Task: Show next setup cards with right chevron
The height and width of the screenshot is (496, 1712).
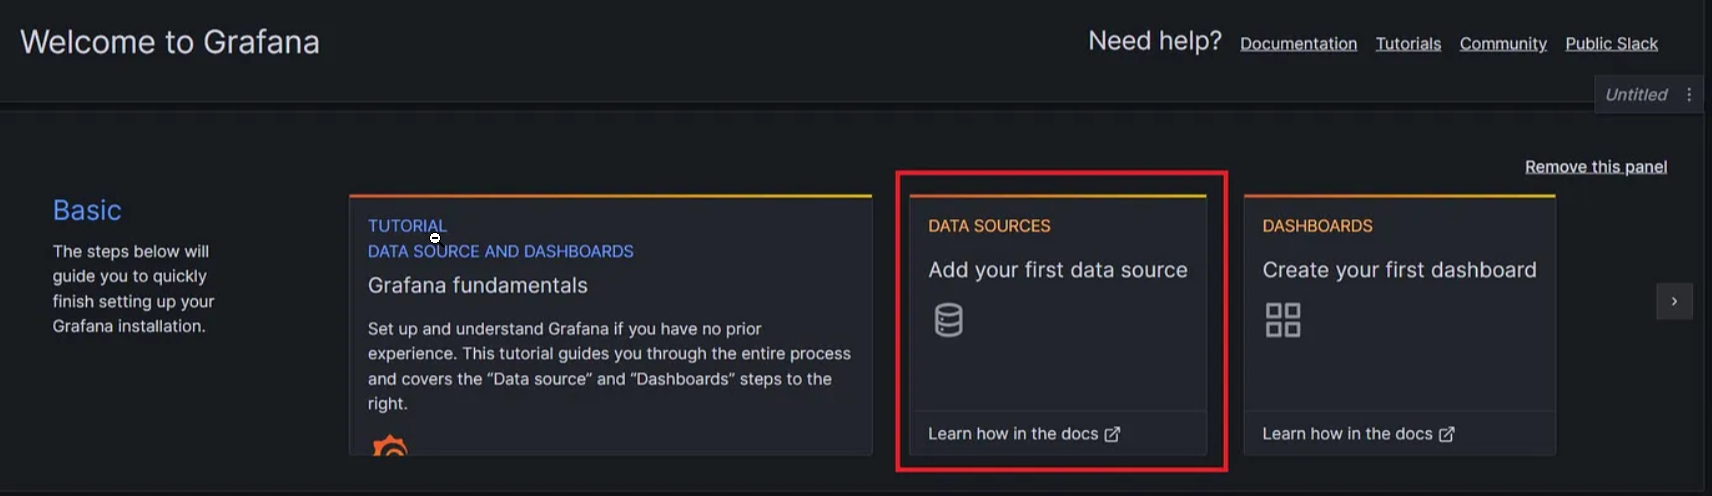Action: coord(1674,301)
